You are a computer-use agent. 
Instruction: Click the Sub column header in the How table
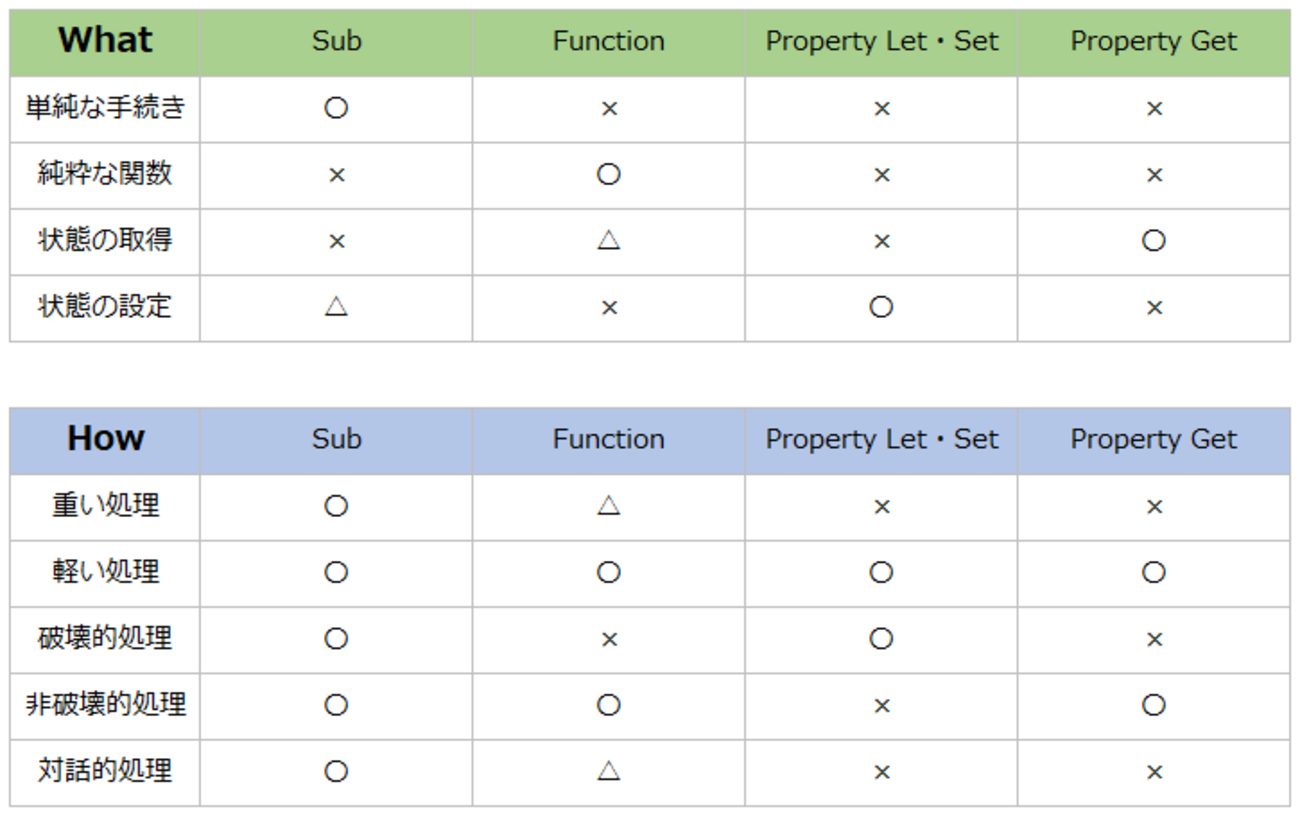[x=336, y=439]
